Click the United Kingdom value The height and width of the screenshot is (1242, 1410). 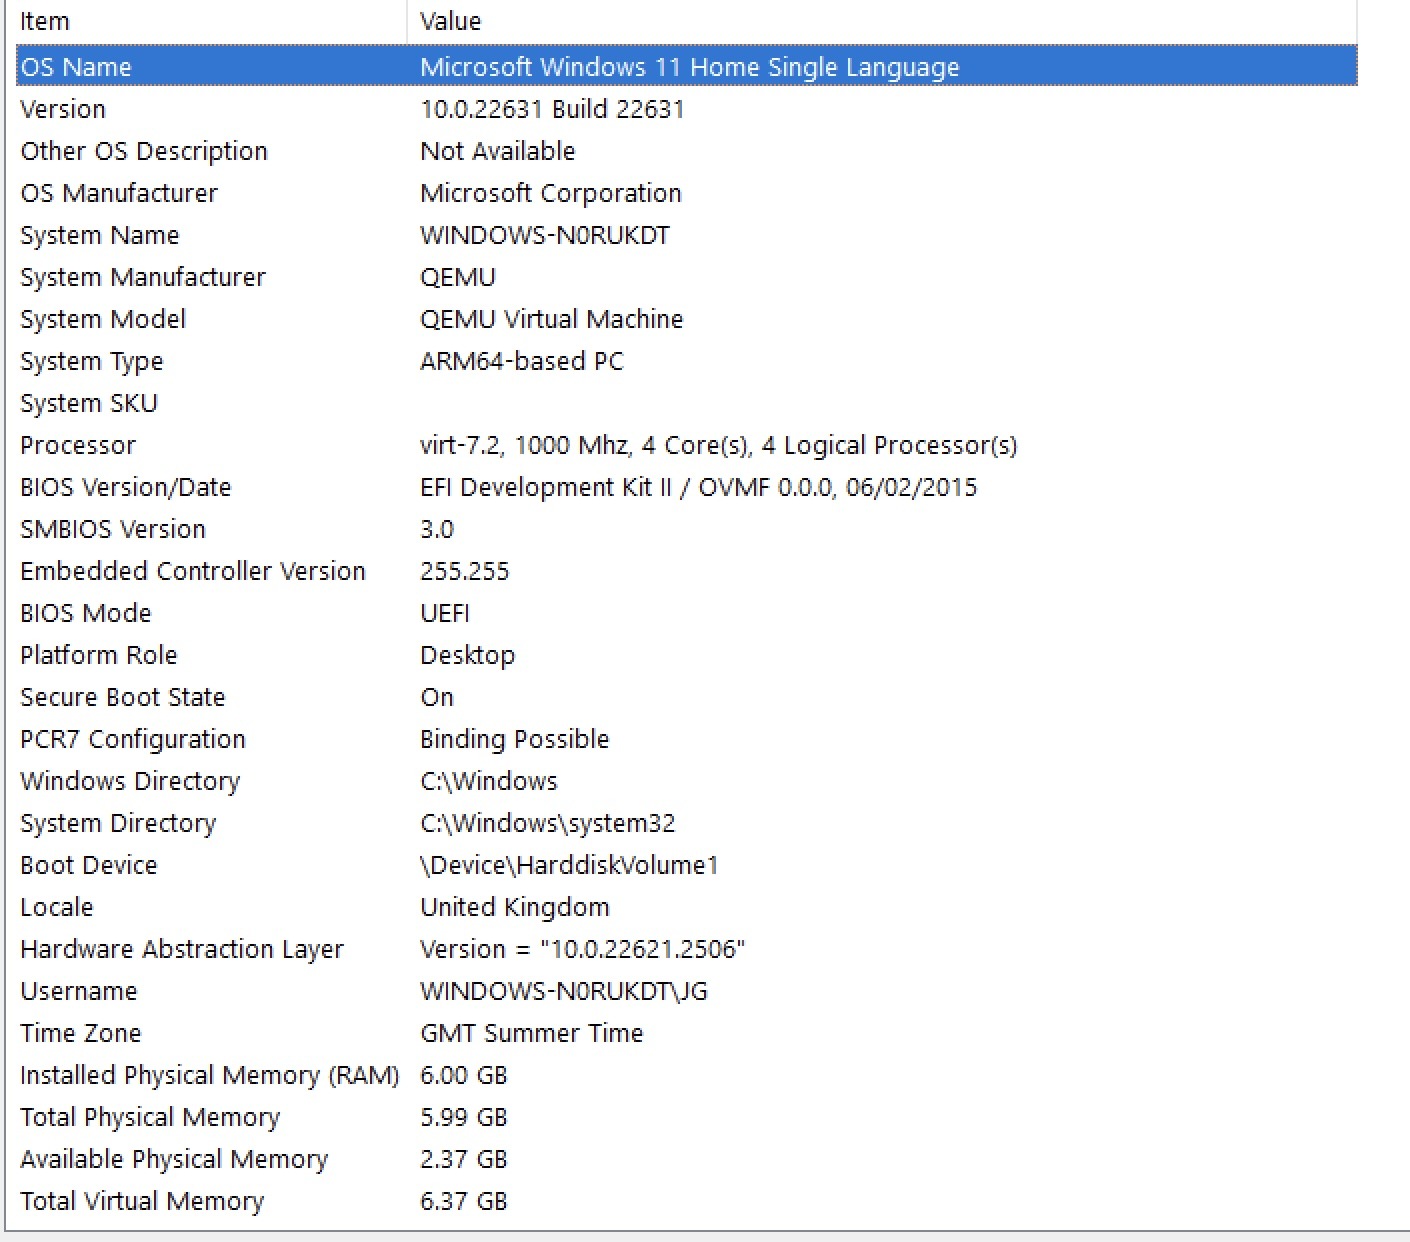click(515, 907)
